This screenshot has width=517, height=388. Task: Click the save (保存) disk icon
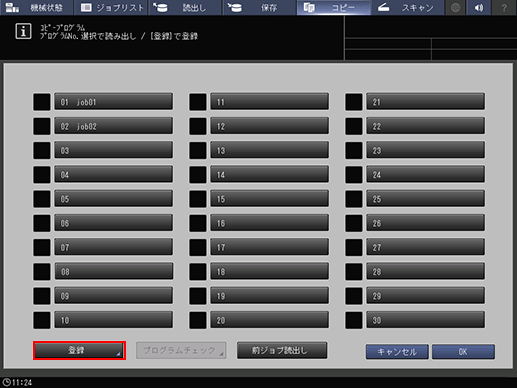coord(235,7)
